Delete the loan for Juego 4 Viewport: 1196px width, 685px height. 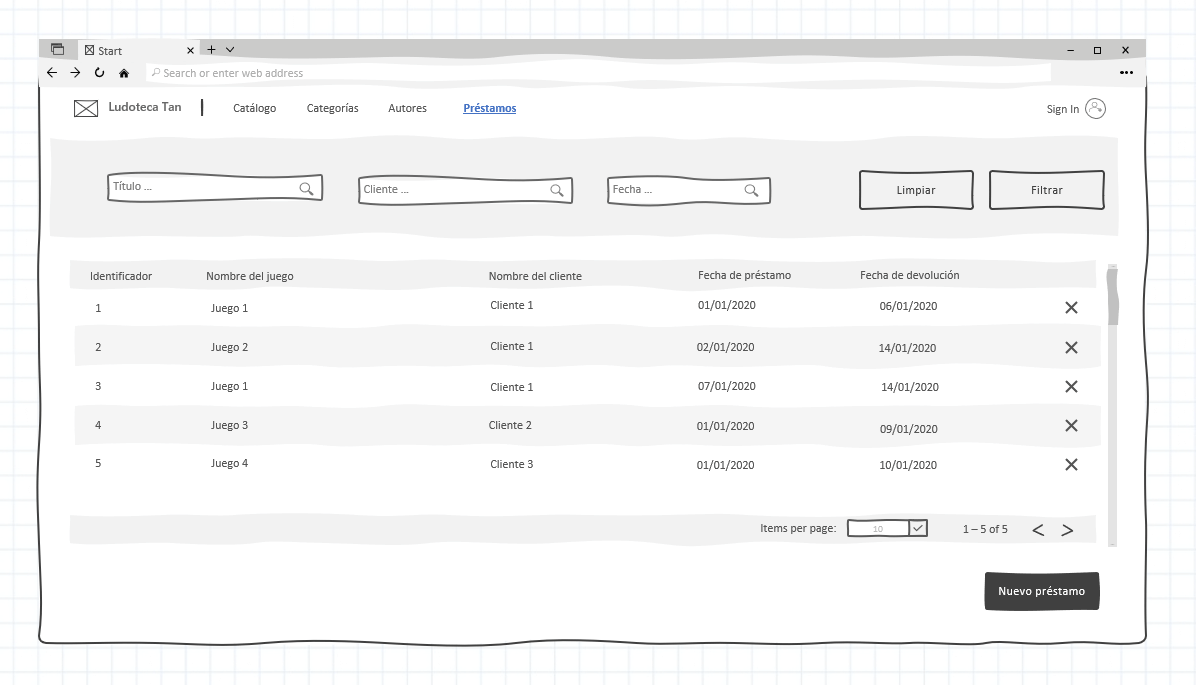click(x=1071, y=465)
